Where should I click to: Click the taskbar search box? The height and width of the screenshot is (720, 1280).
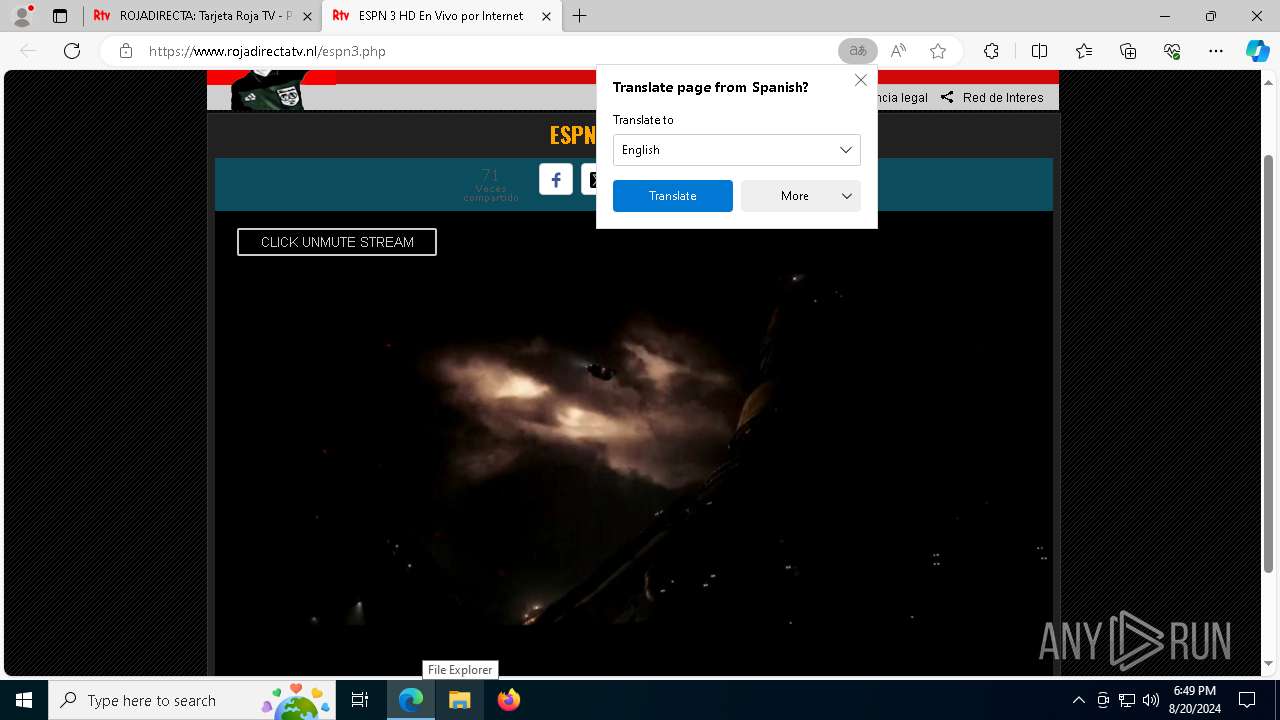tap(193, 700)
